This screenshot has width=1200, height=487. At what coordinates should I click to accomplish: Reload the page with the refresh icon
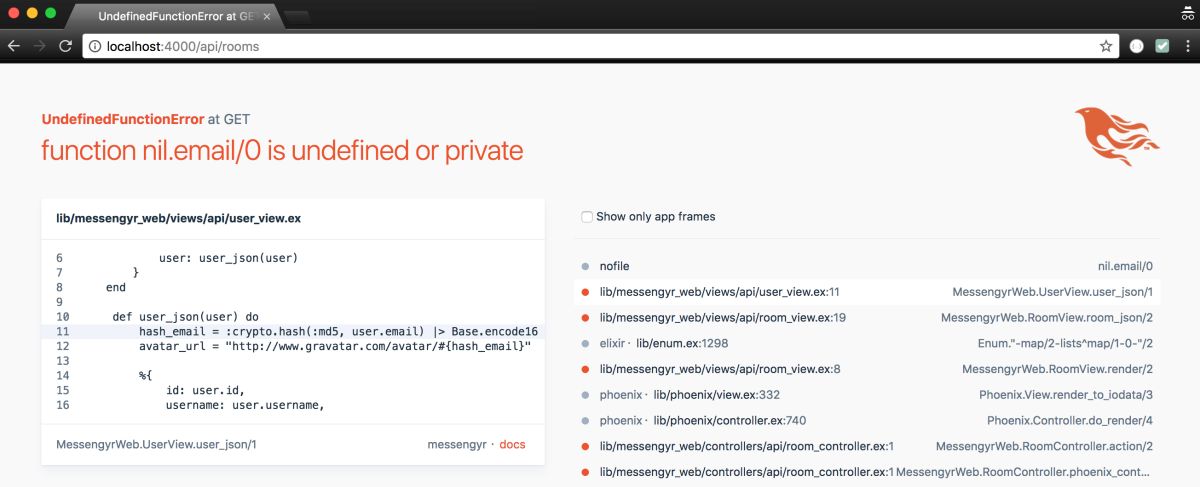click(66, 46)
